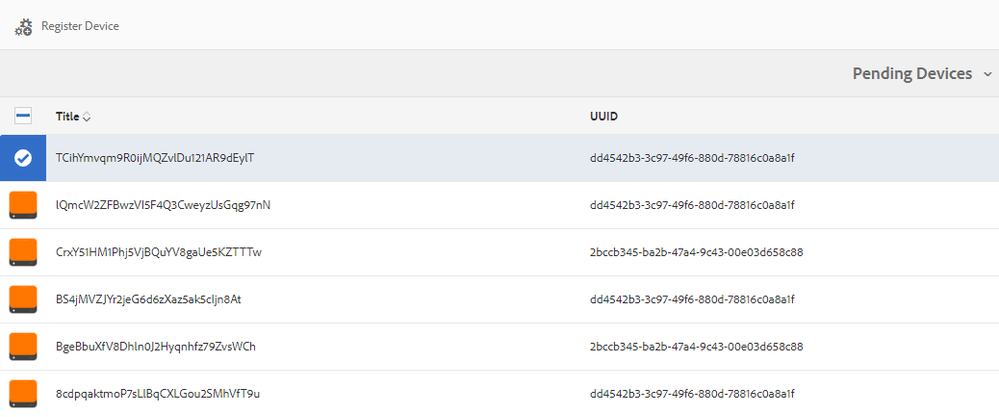Click the Register Device gear icon
999x417 pixels.
(24, 27)
